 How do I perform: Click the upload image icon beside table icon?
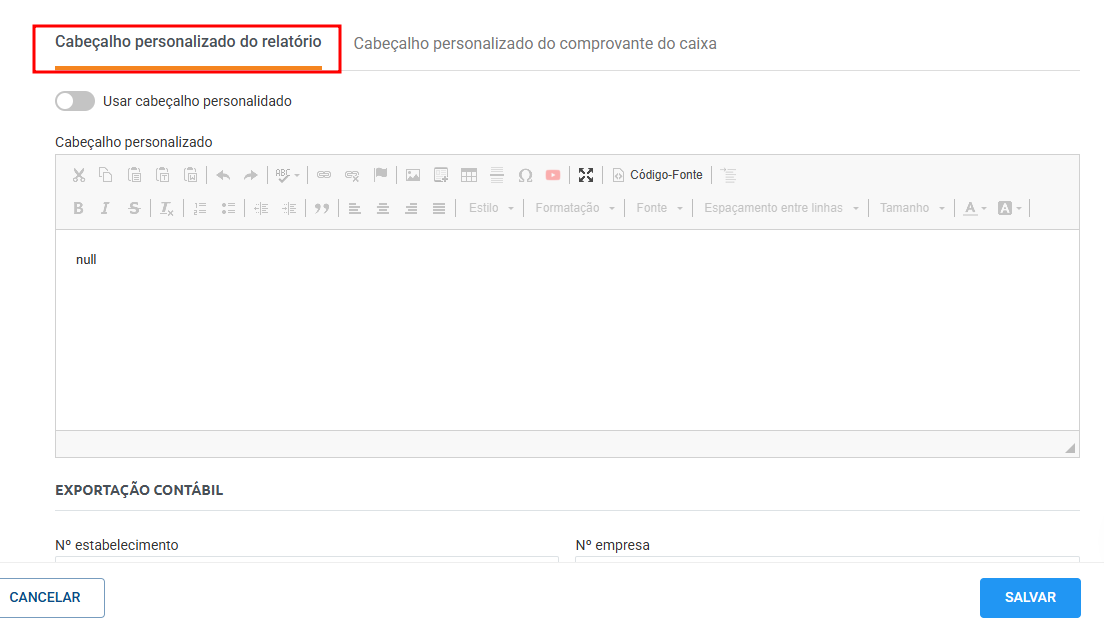[x=441, y=175]
